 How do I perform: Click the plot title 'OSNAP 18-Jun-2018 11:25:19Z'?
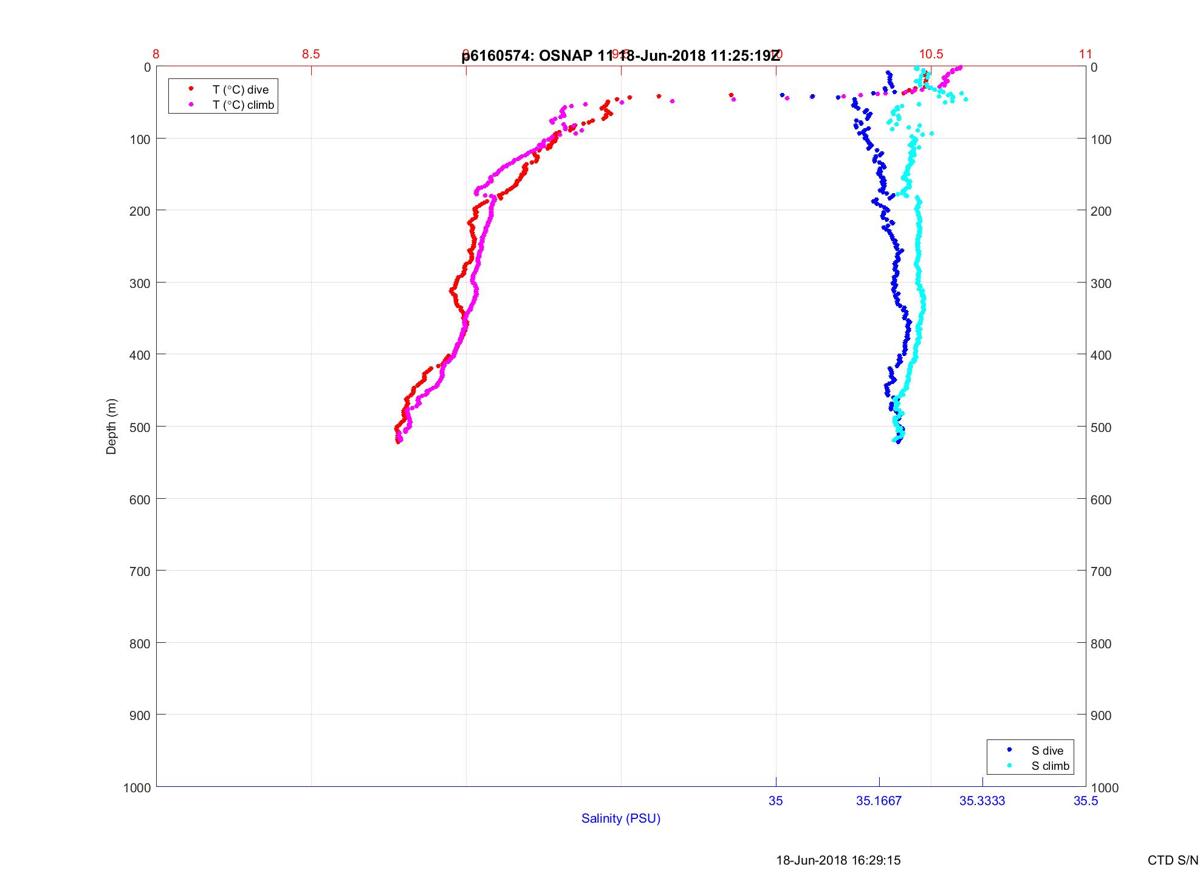(621, 55)
